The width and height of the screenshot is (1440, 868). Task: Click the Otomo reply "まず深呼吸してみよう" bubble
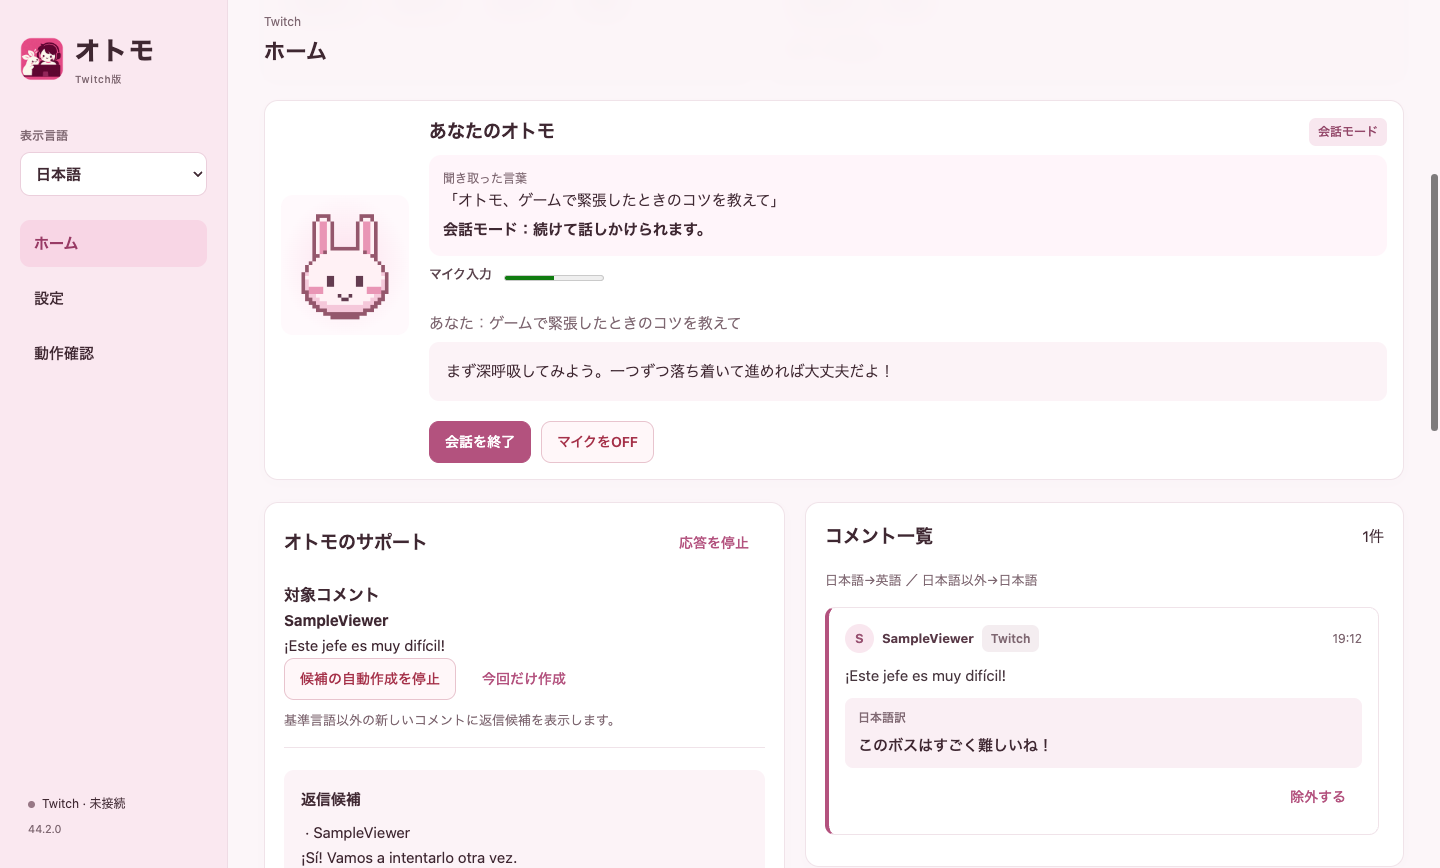[908, 372]
